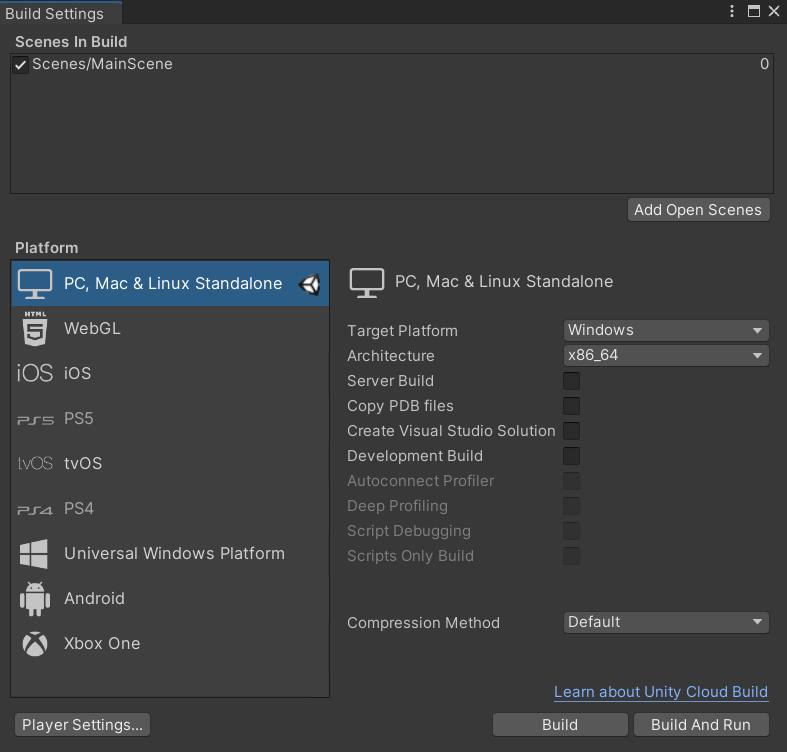Viewport: 787px width, 752px height.
Task: Select the tvOS platform
Action: point(170,463)
